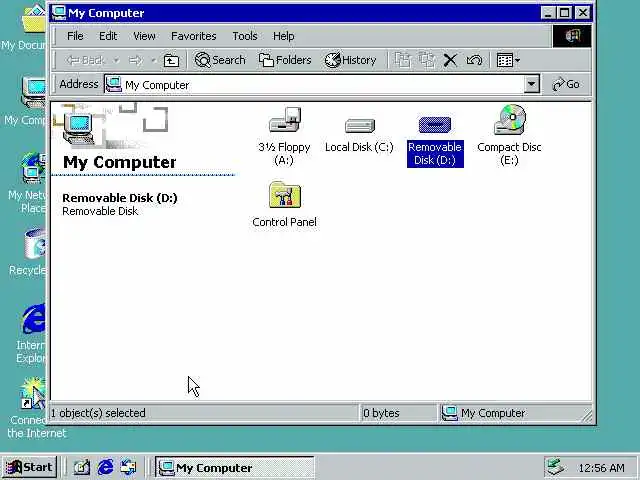Click the Copy To toolbar icon
Screen dimensions: 640x480
click(x=427, y=60)
